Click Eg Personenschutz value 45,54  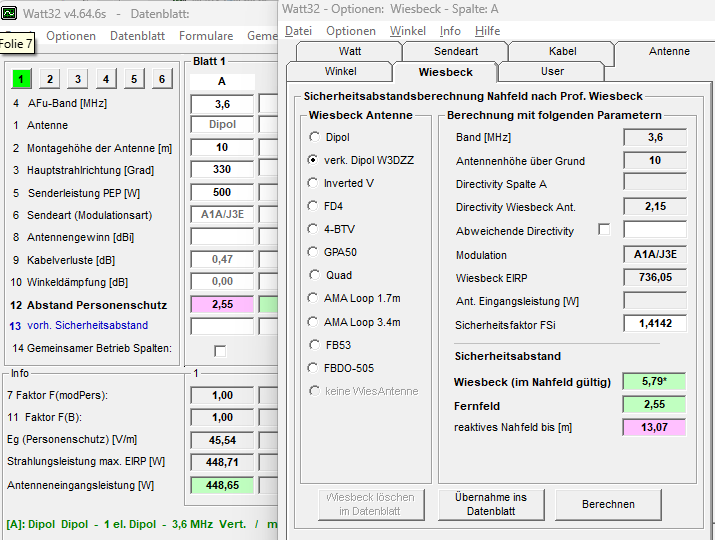pyautogui.click(x=222, y=440)
